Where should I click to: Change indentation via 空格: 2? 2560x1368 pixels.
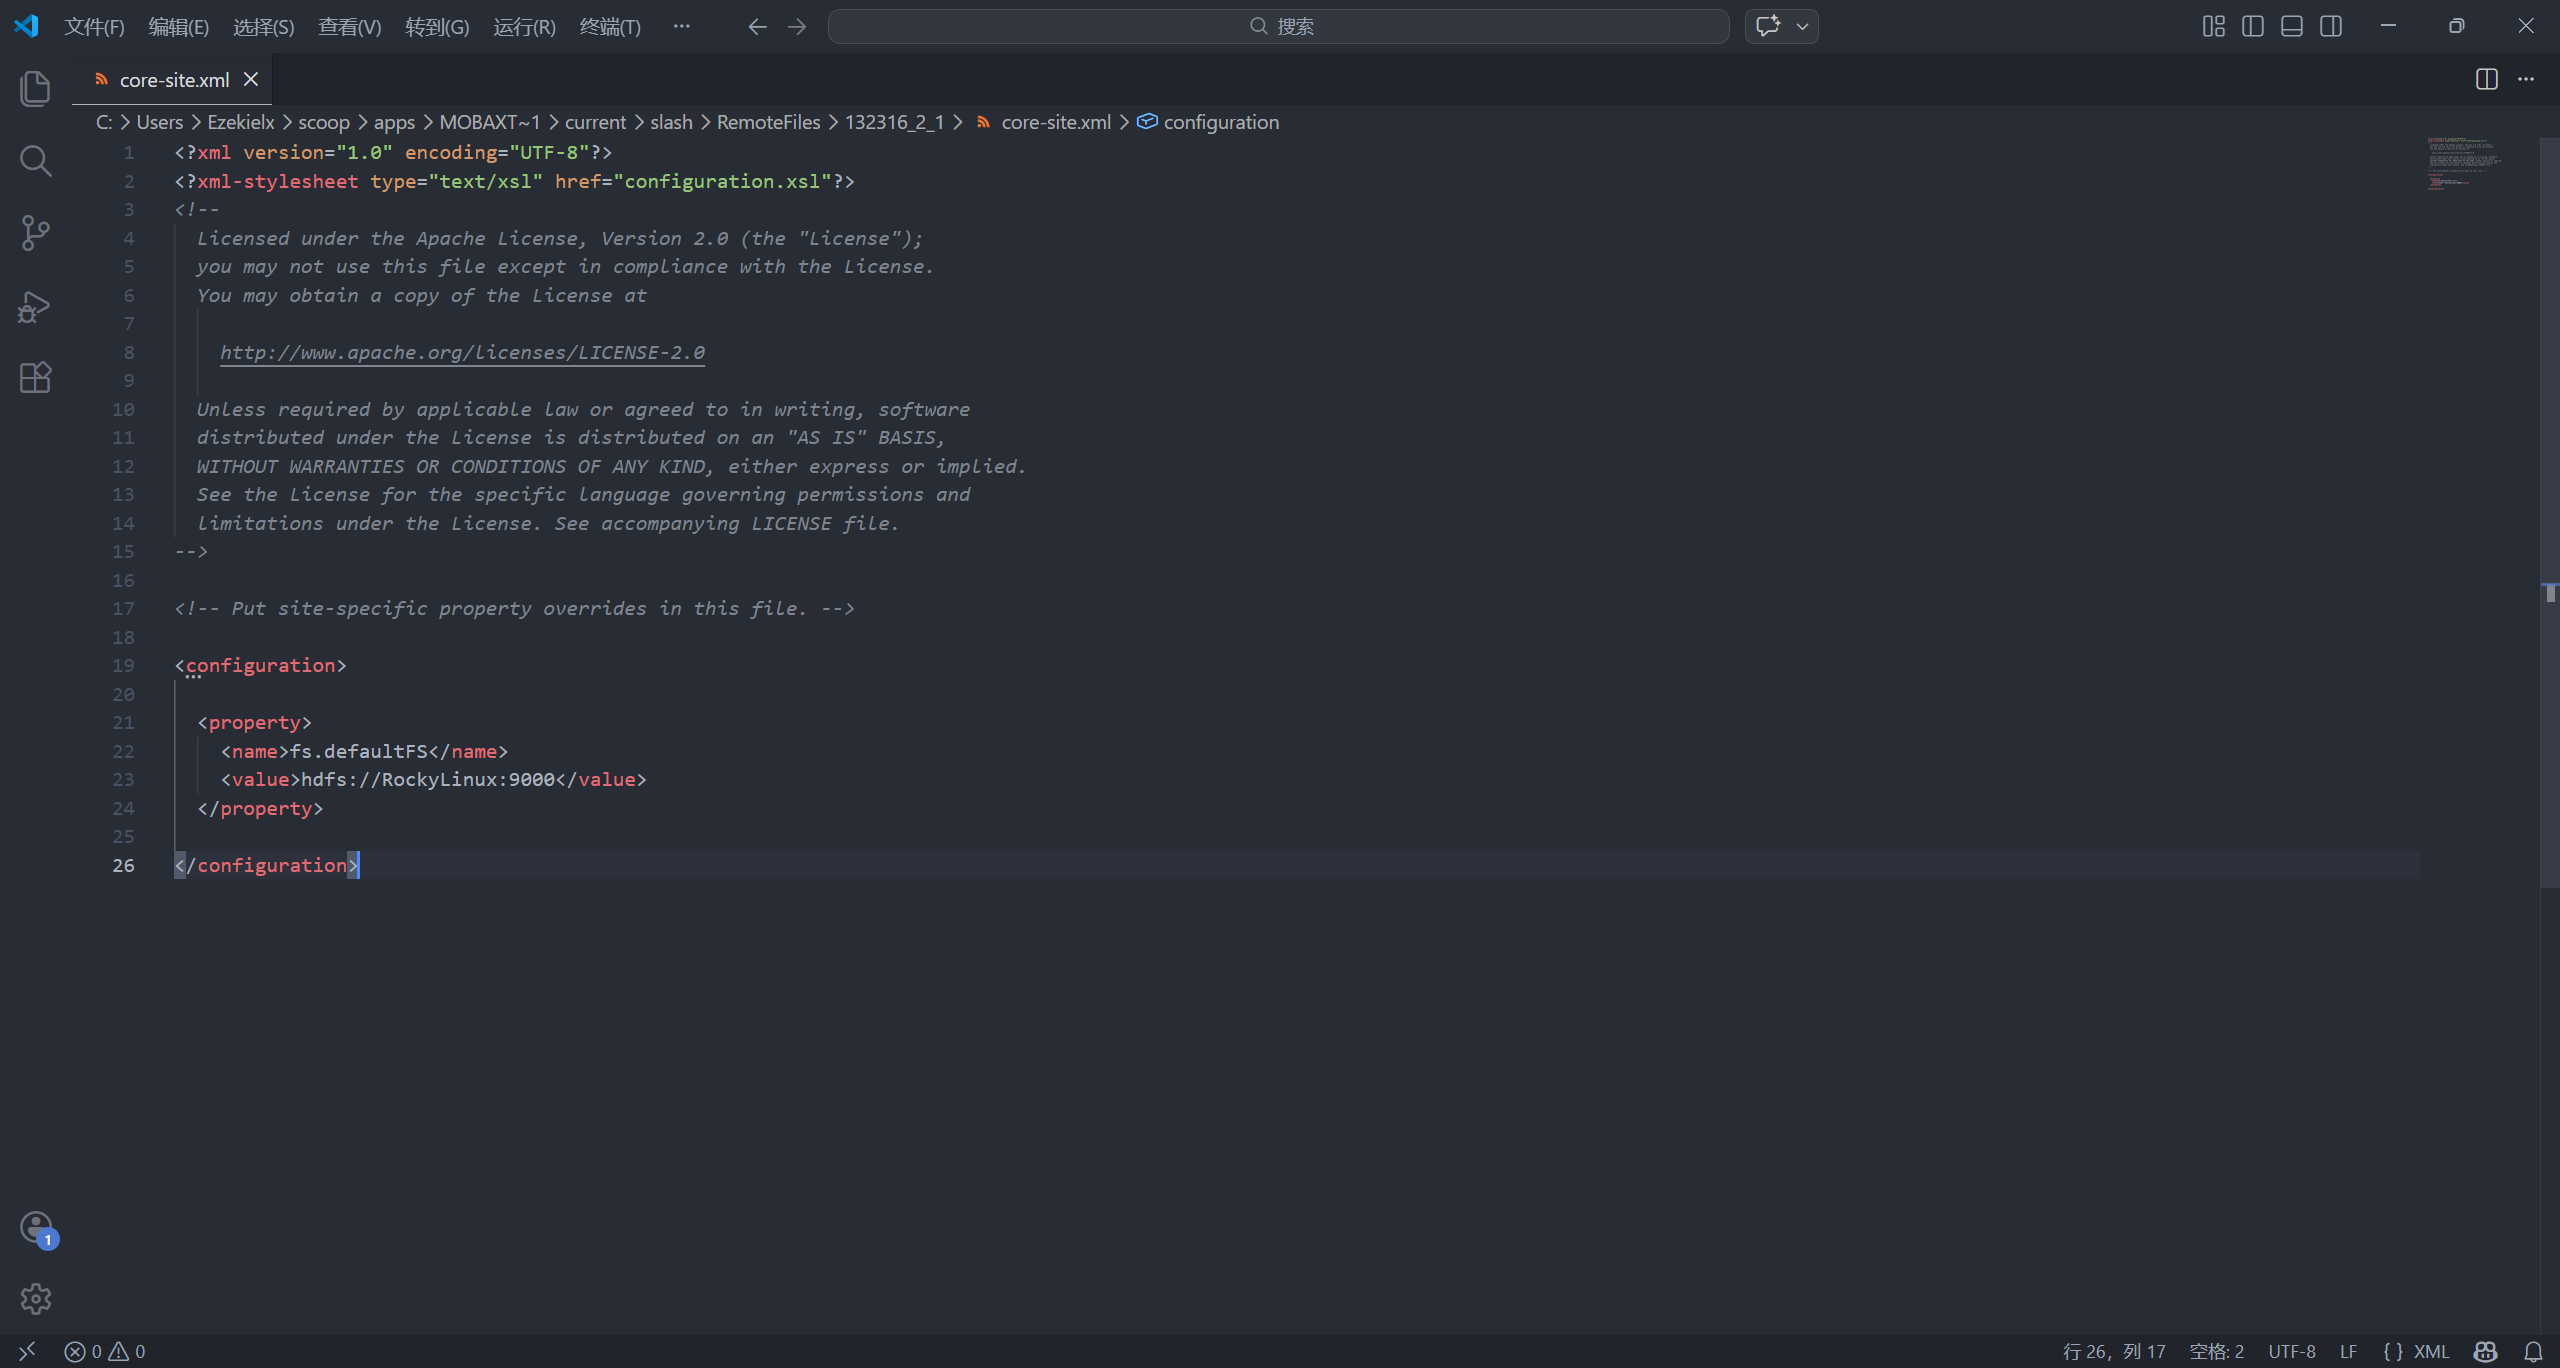2216,1352
